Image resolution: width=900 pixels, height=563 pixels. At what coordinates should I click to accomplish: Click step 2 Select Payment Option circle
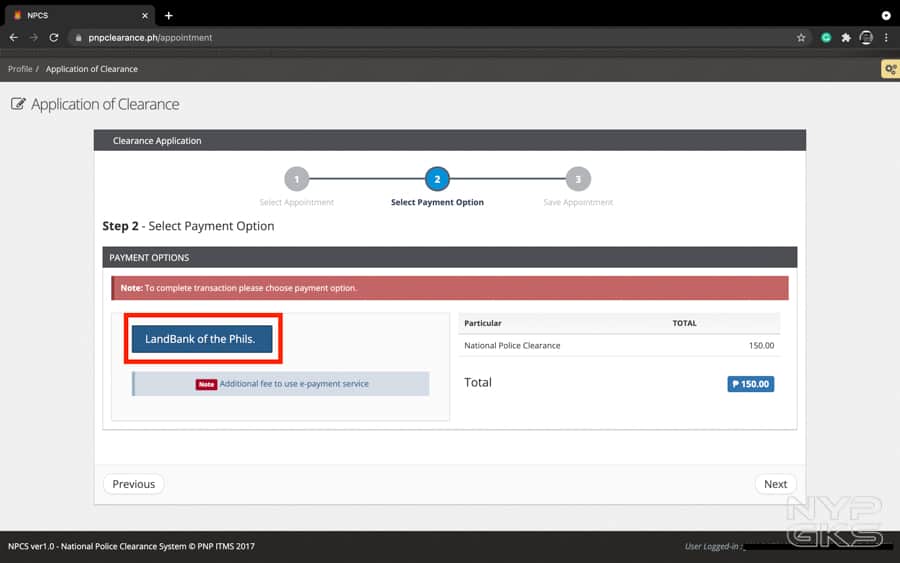click(437, 180)
